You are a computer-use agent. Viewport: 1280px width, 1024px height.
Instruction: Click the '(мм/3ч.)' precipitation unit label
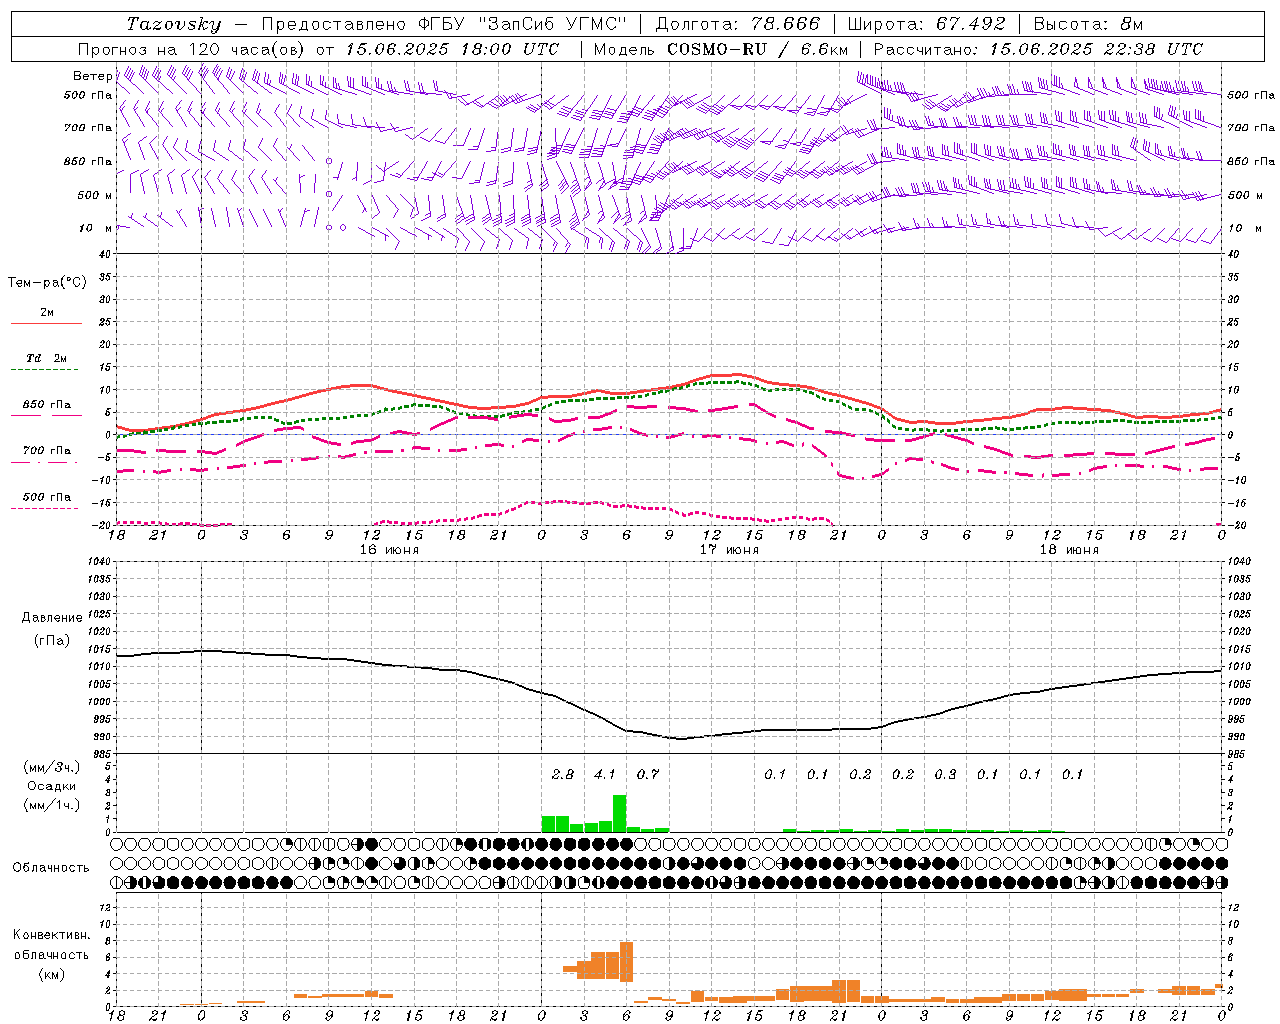pos(52,767)
